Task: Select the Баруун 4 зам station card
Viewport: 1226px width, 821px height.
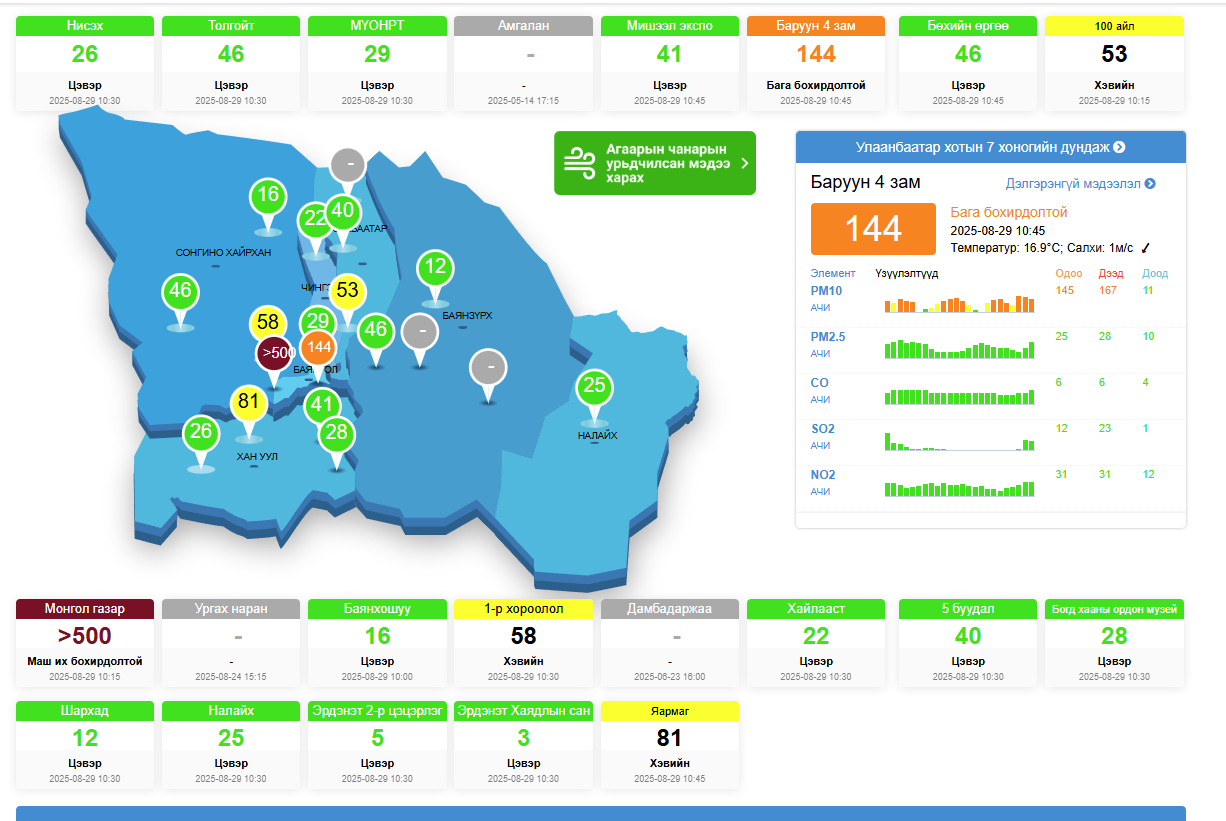Action: (x=816, y=62)
